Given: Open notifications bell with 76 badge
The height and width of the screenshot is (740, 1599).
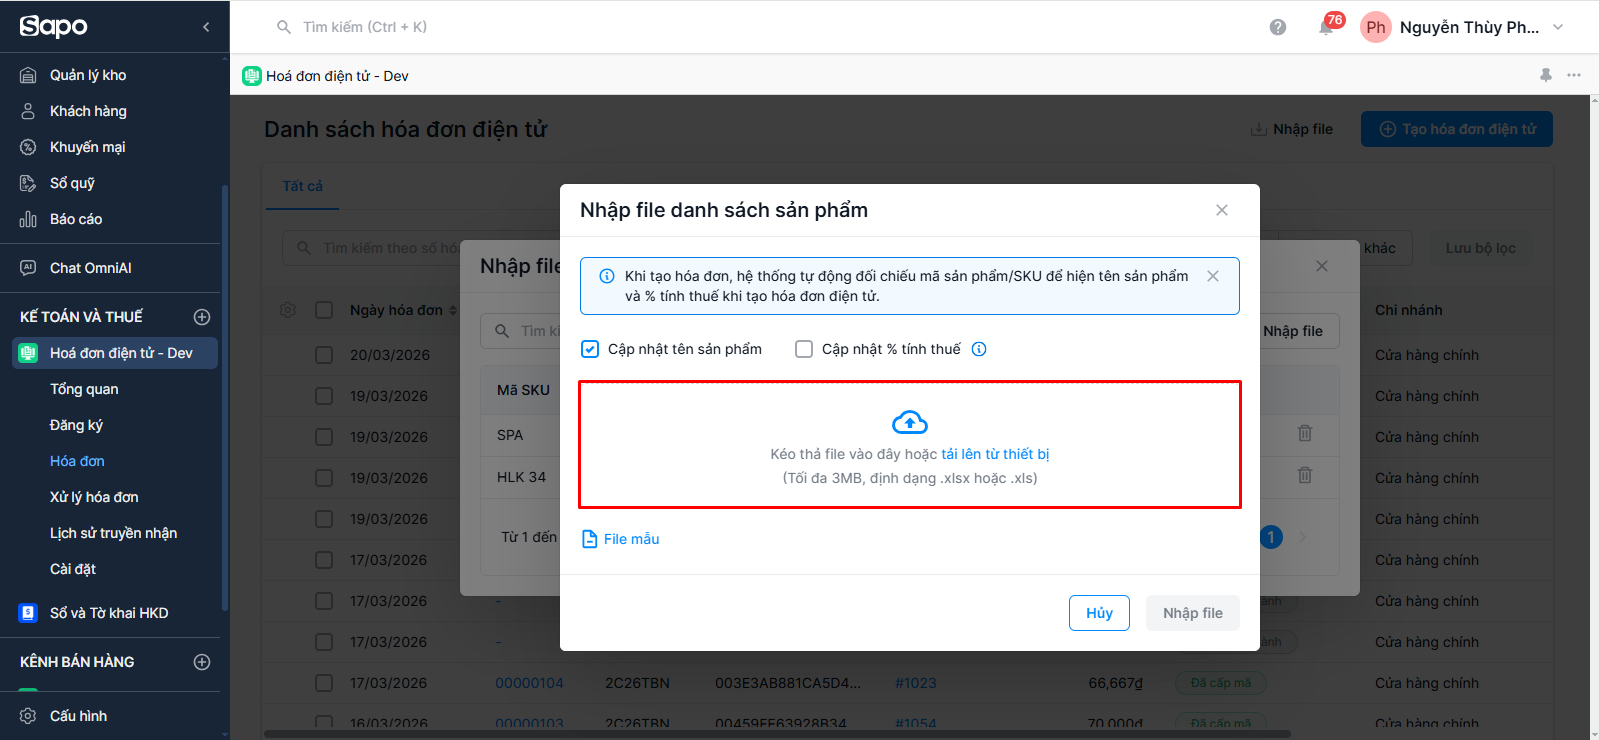Looking at the screenshot, I should coord(1327,26).
